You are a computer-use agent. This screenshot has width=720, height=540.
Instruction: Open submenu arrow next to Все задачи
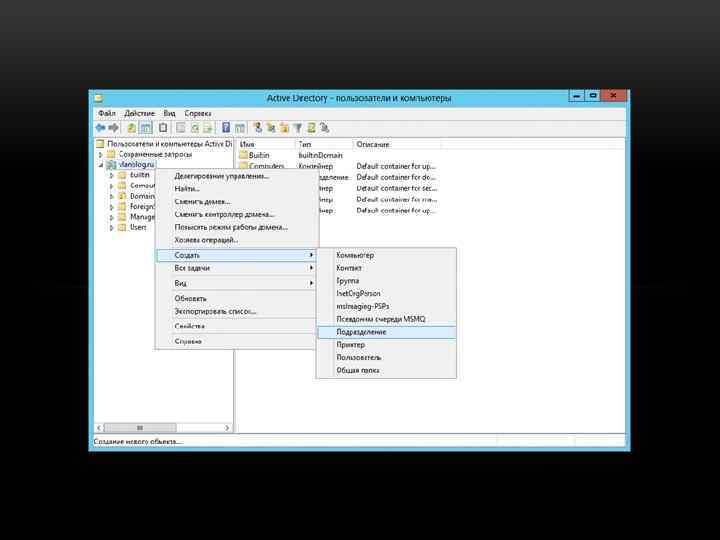click(311, 268)
